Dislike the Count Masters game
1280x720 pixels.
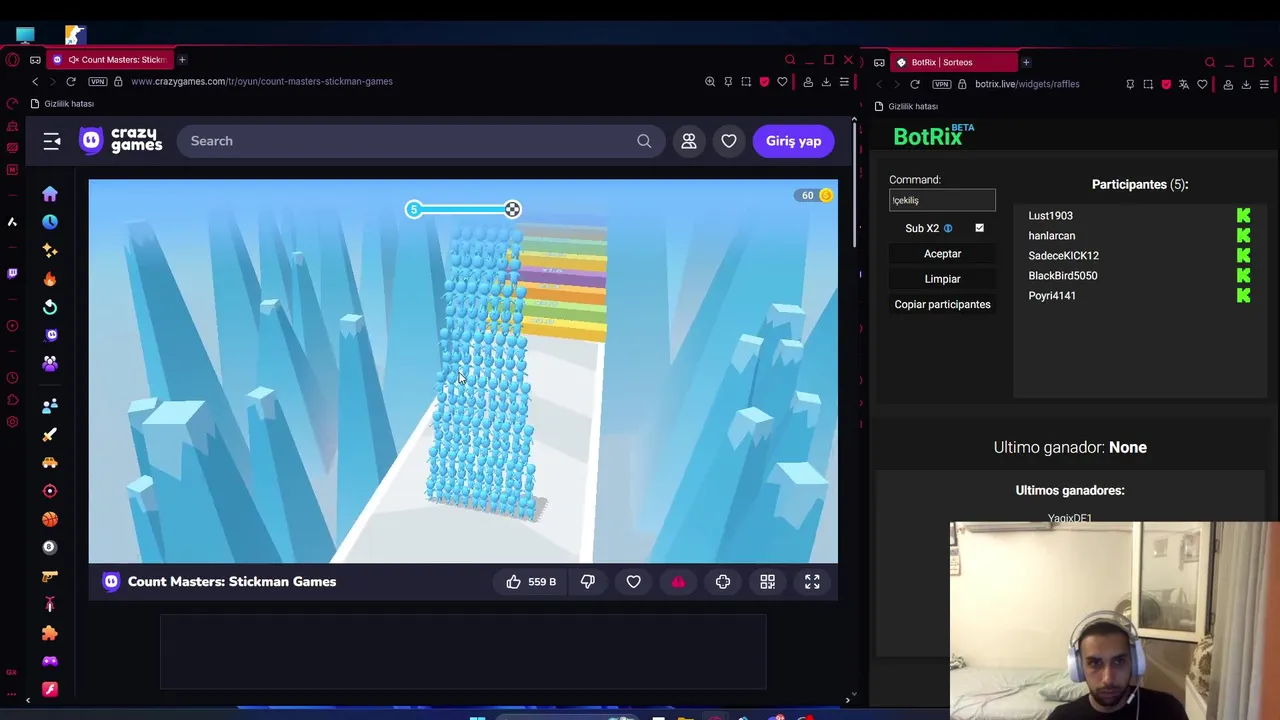[x=588, y=581]
